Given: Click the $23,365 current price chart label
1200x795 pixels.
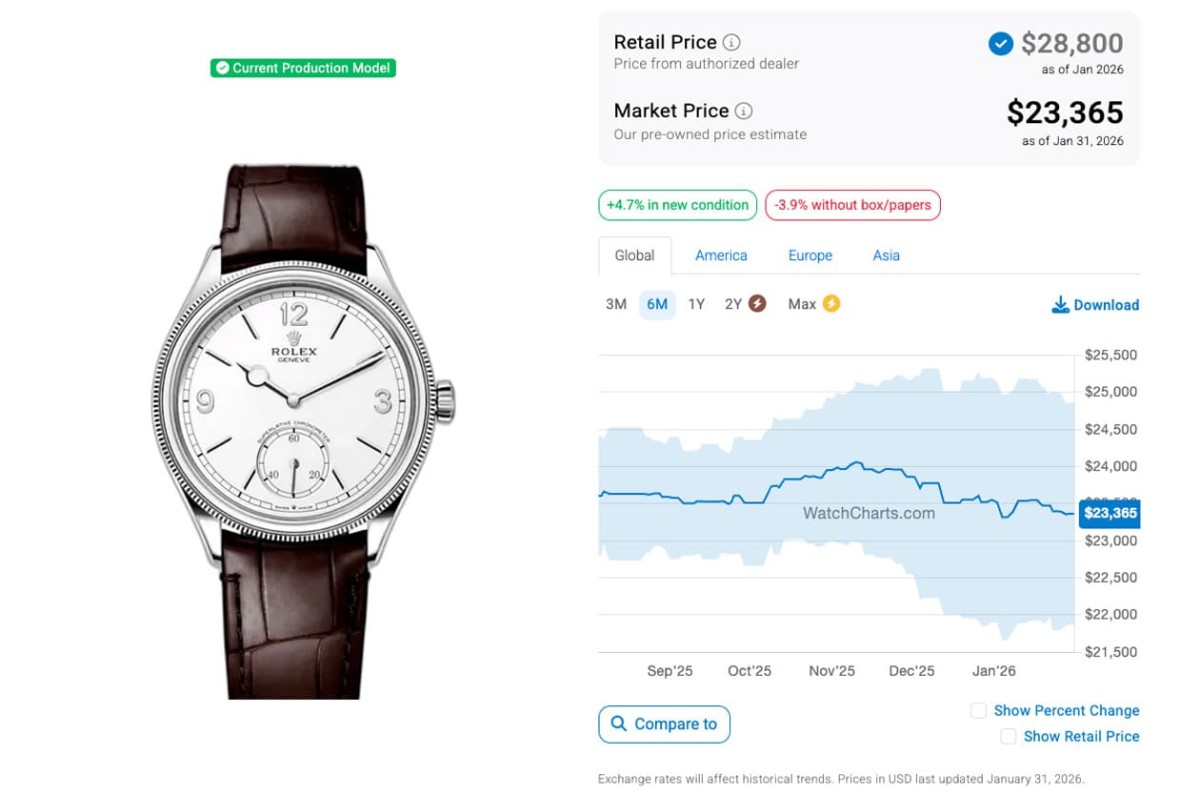Looking at the screenshot, I should point(1110,513).
